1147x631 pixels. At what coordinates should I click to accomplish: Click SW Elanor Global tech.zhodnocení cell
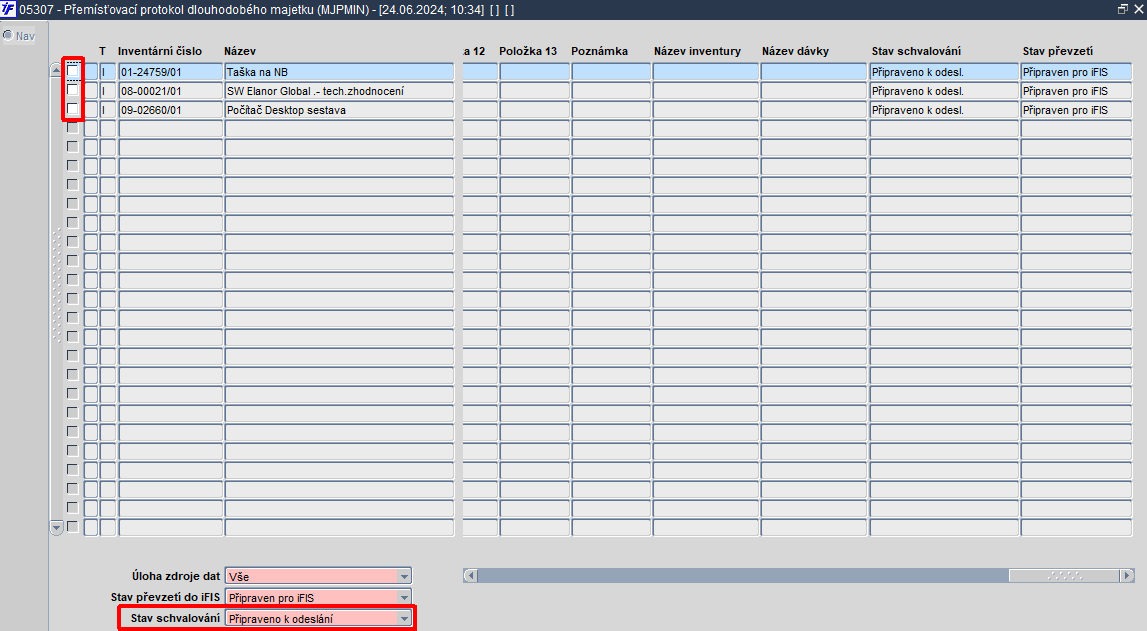click(x=339, y=91)
